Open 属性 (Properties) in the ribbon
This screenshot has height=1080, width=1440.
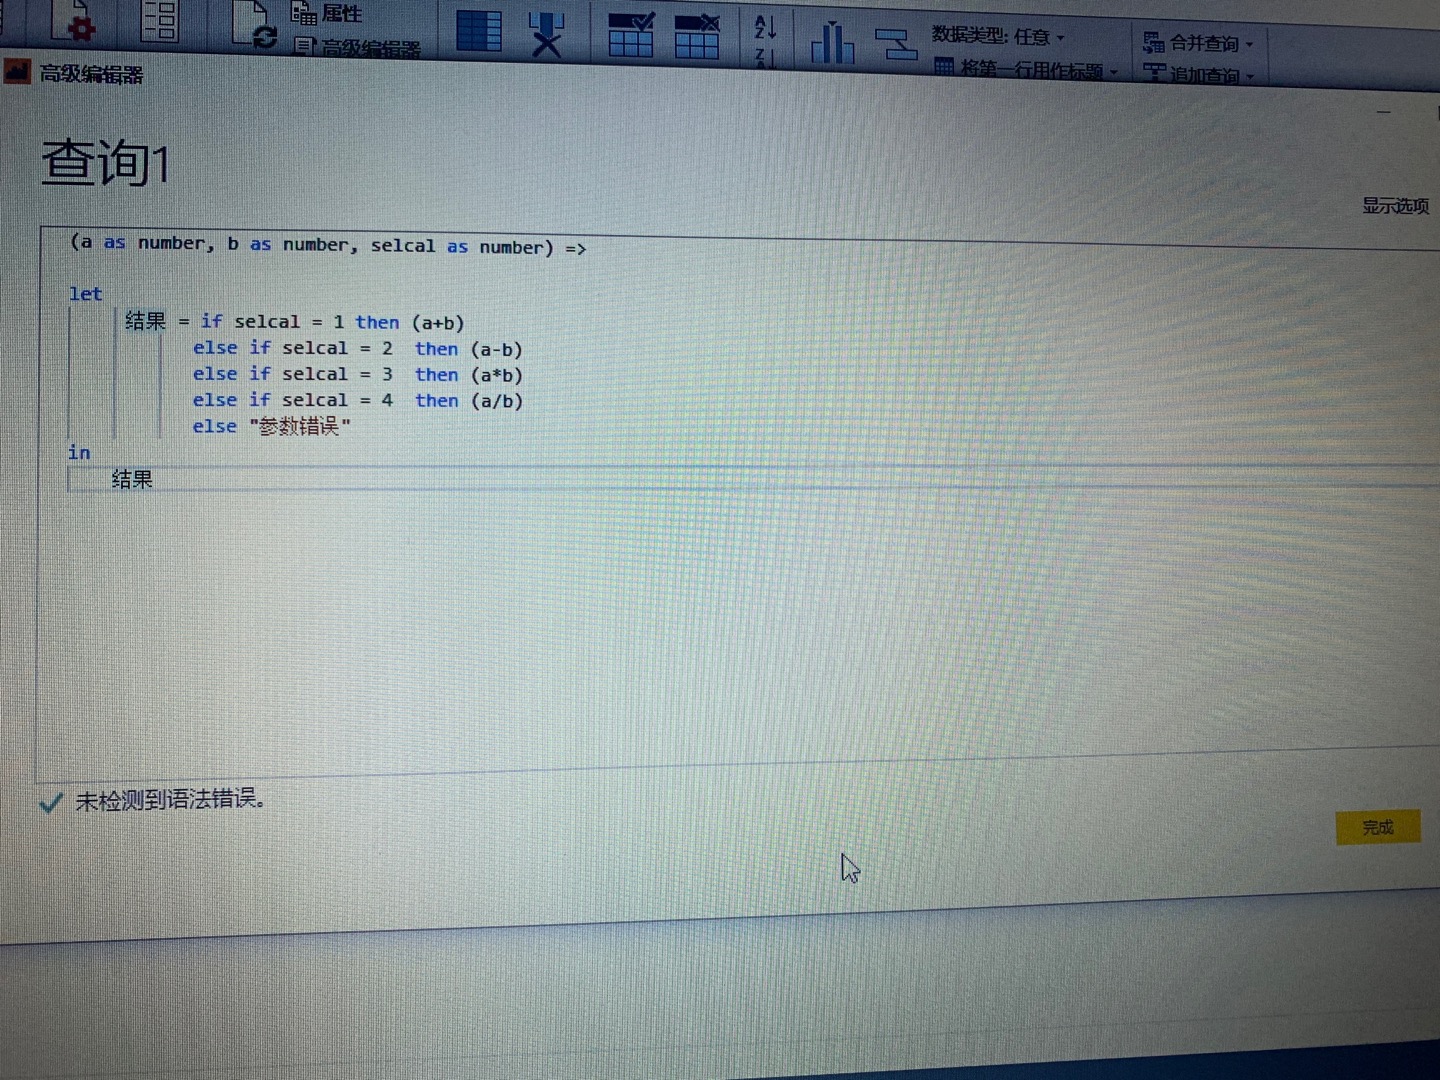[326, 13]
